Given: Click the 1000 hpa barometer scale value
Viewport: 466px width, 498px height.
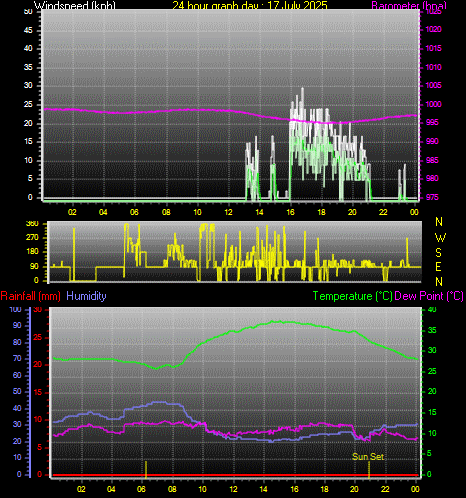Looking at the screenshot, I should tap(434, 104).
